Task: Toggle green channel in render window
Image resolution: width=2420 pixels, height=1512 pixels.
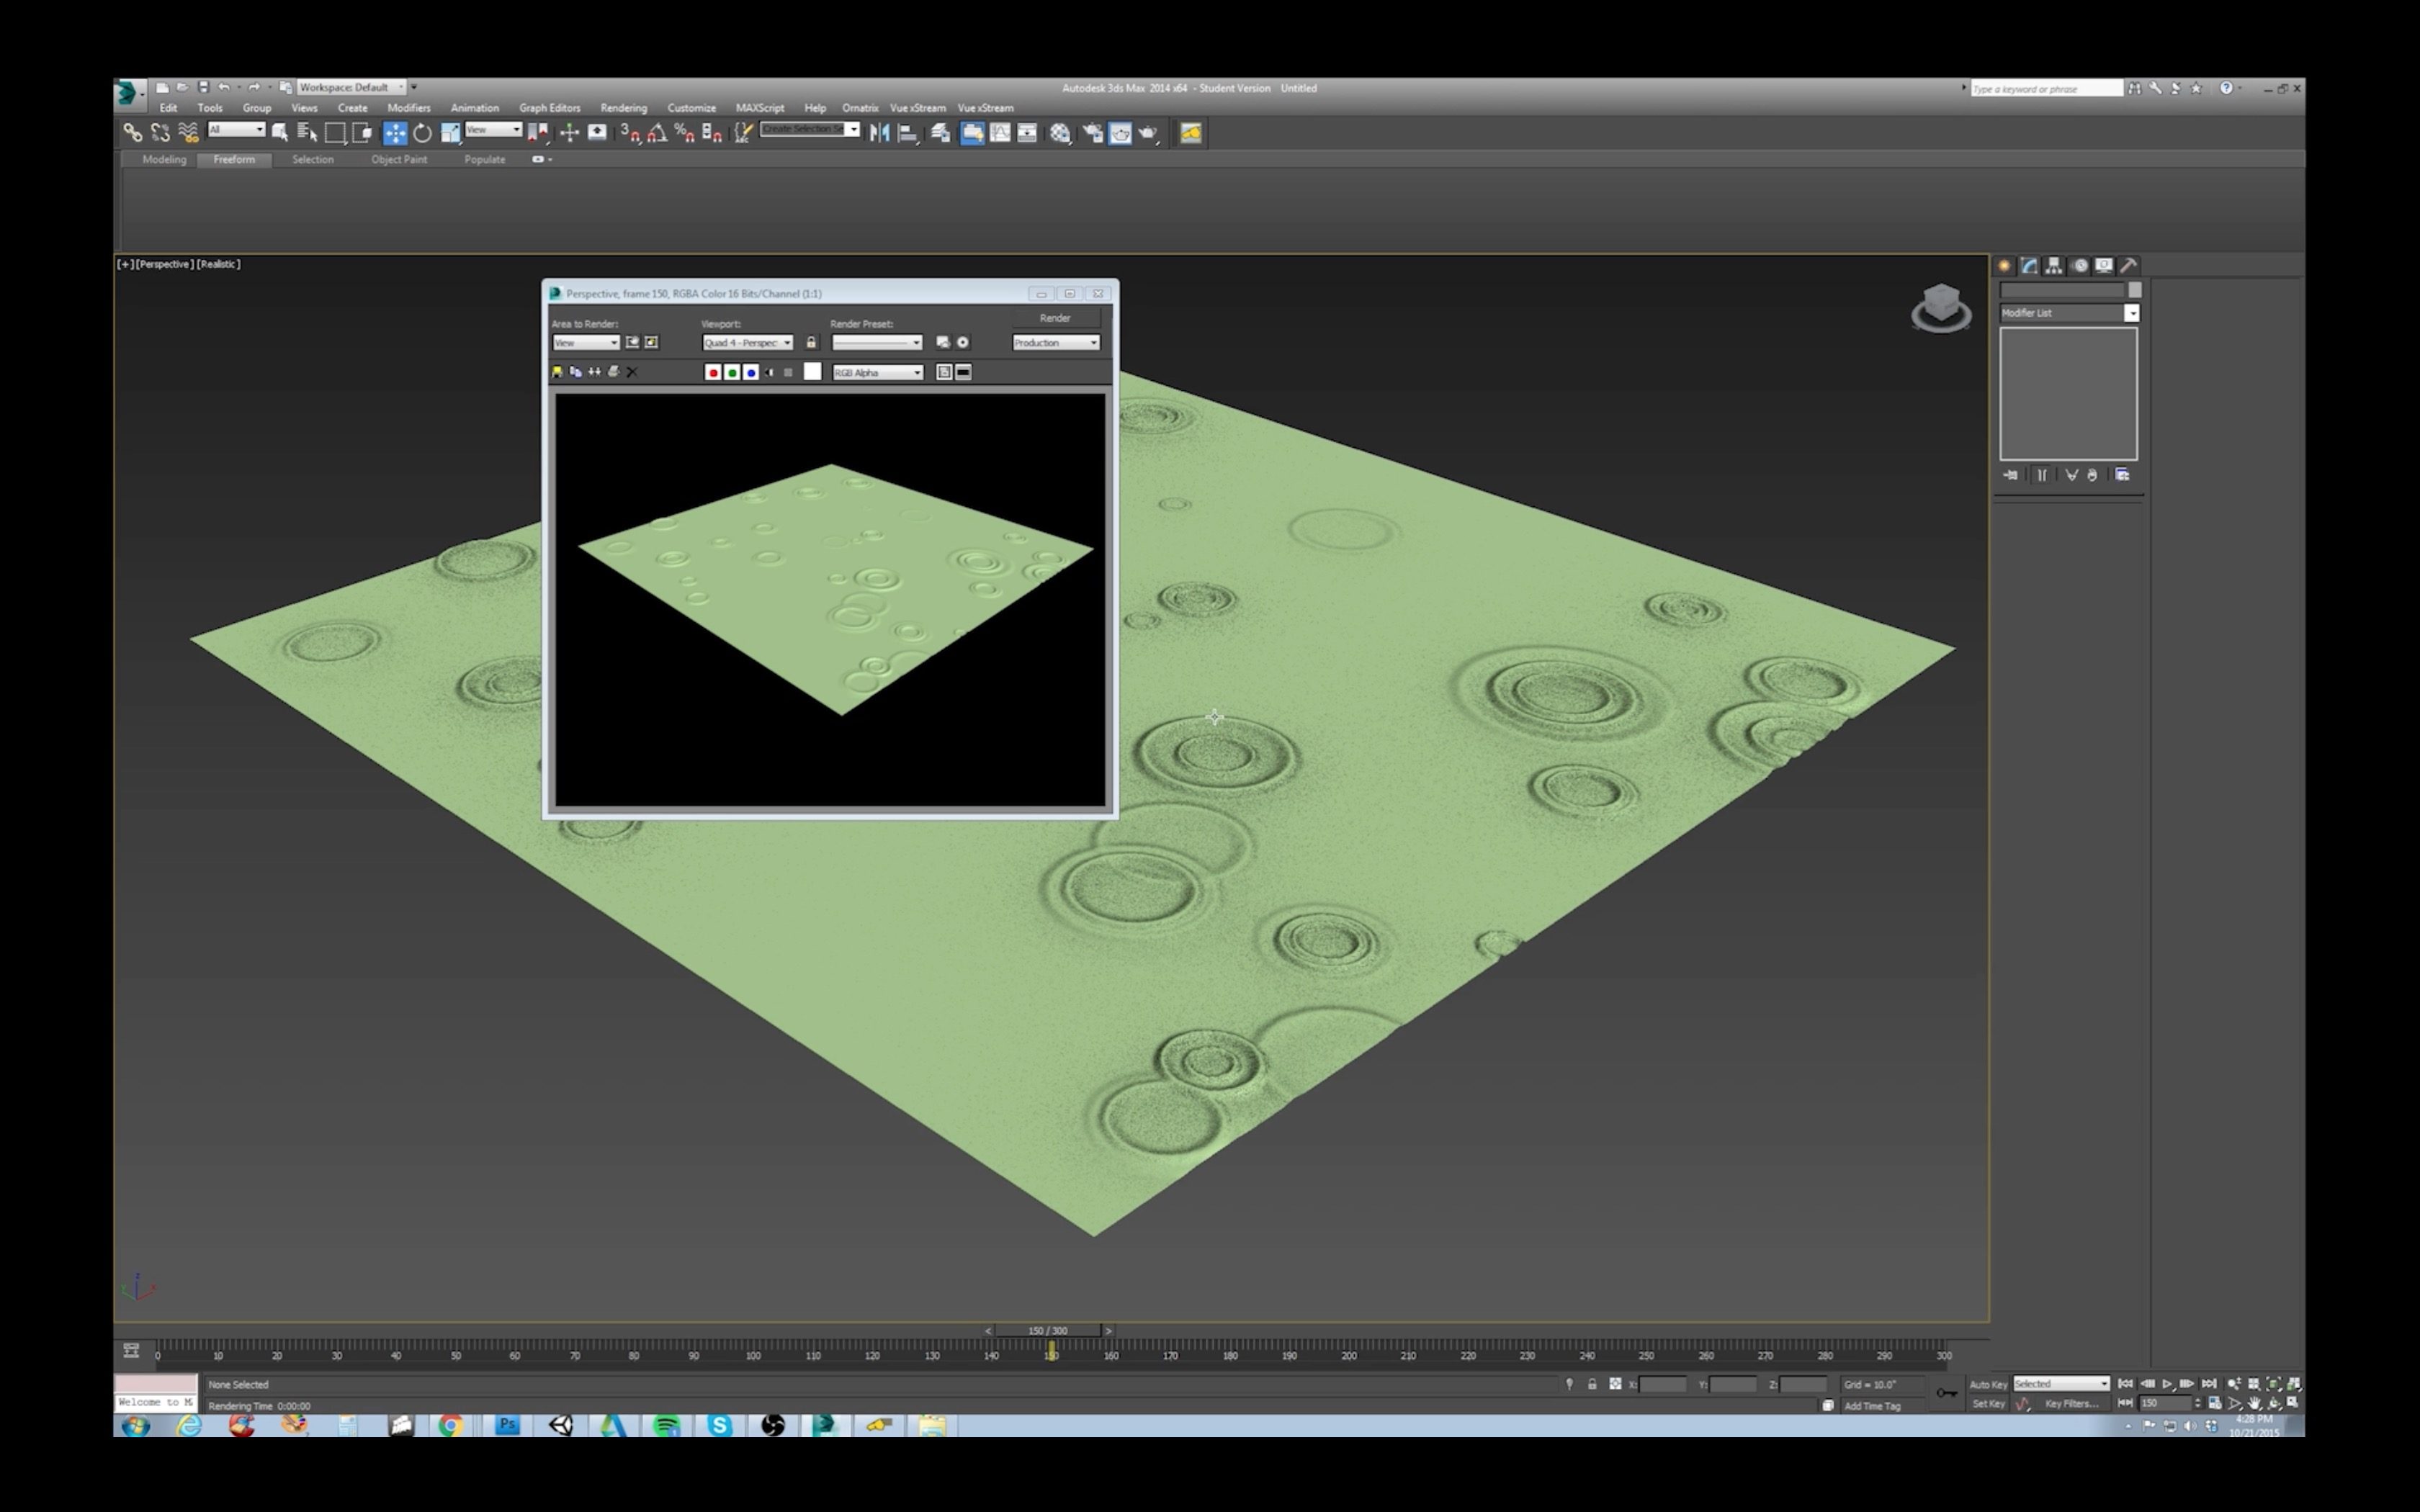Action: 732,372
